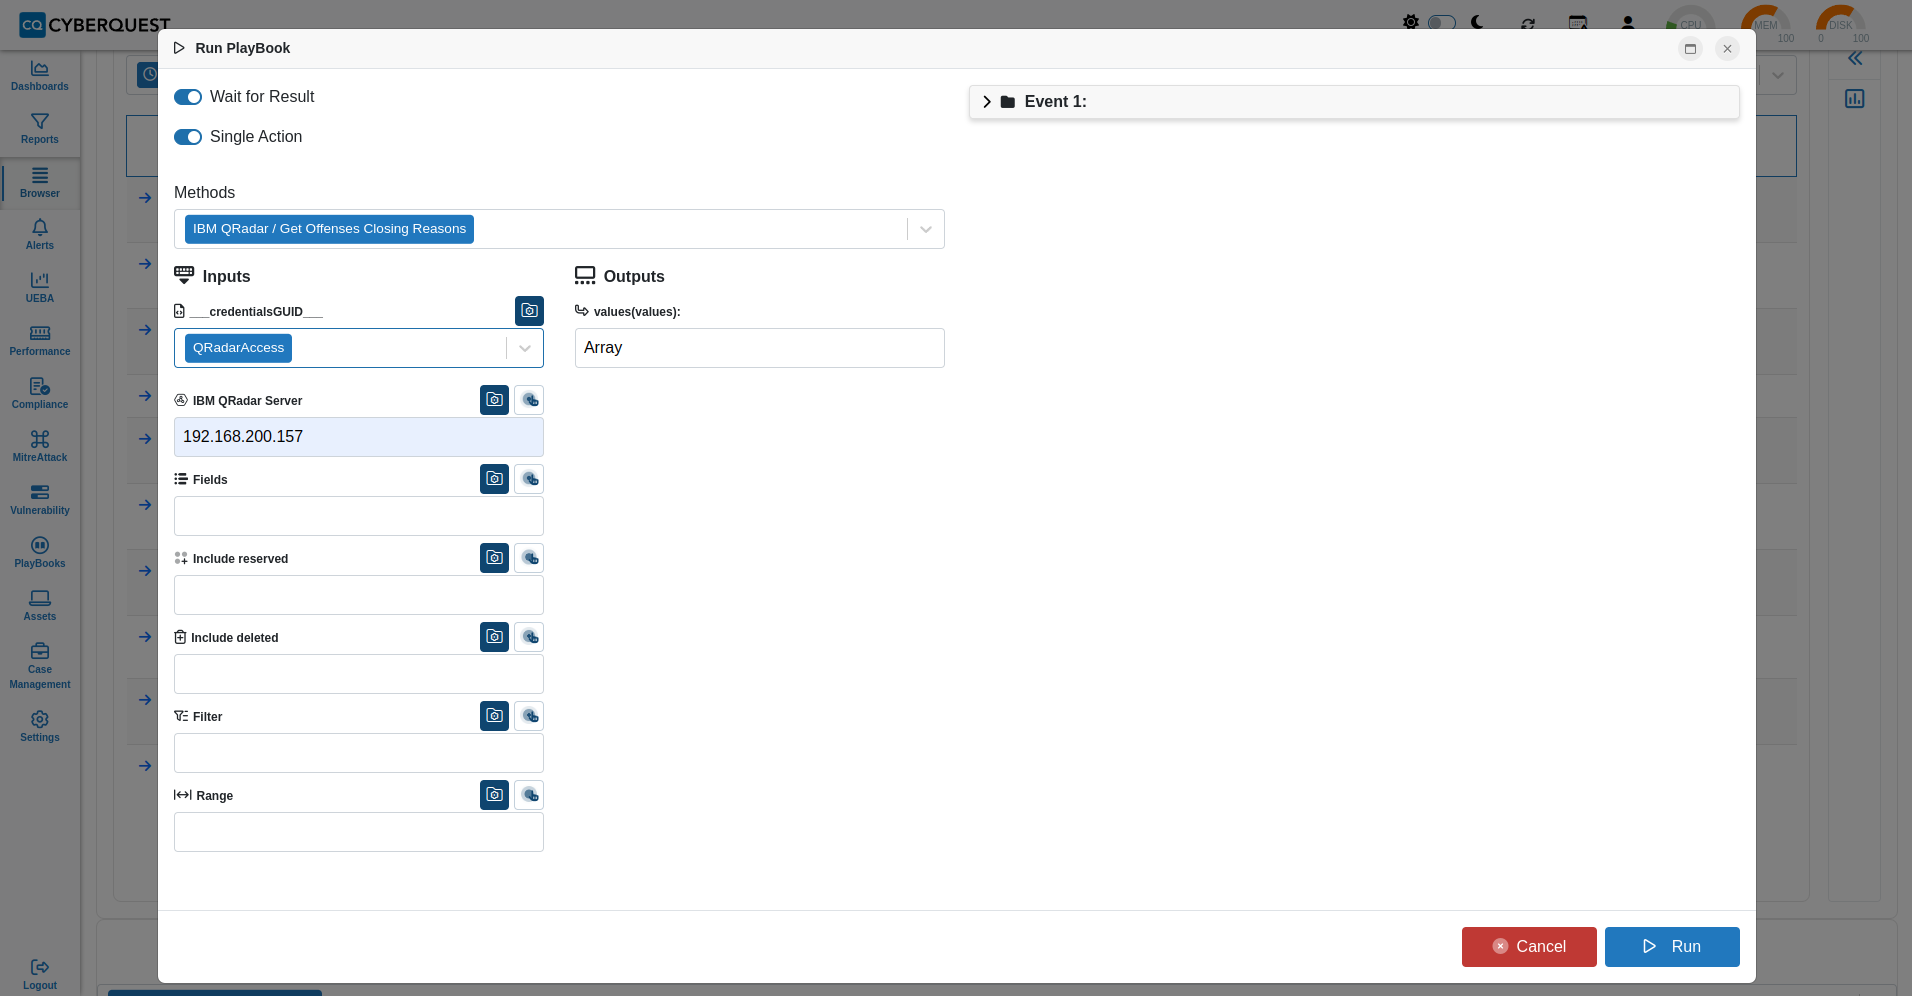Click the Include reserved input box
Screen dimensions: 1912x996
click(x=359, y=595)
